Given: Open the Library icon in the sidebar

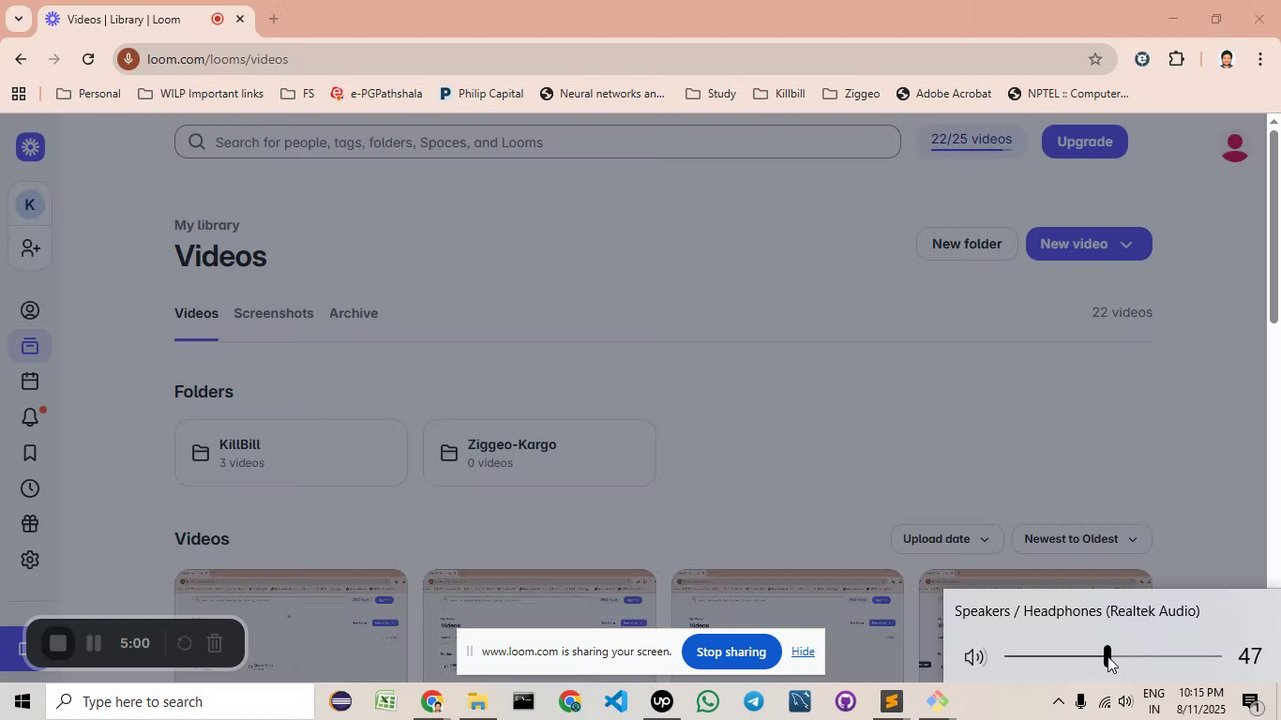Looking at the screenshot, I should 30,347.
